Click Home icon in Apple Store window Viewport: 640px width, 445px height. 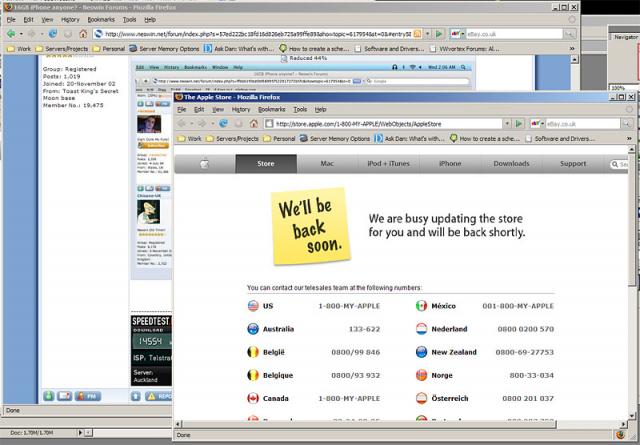click(254, 123)
